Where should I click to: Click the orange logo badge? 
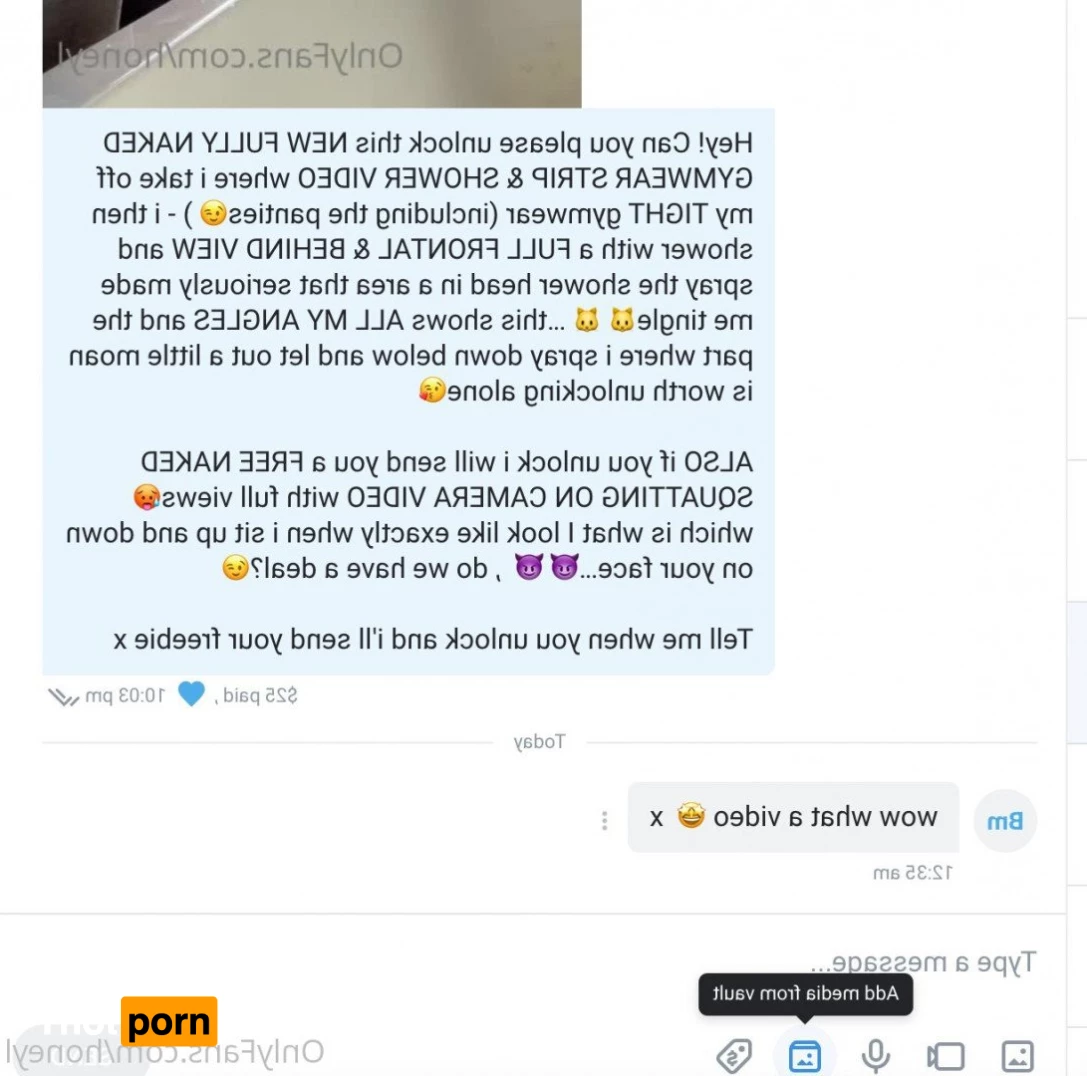tap(168, 1021)
